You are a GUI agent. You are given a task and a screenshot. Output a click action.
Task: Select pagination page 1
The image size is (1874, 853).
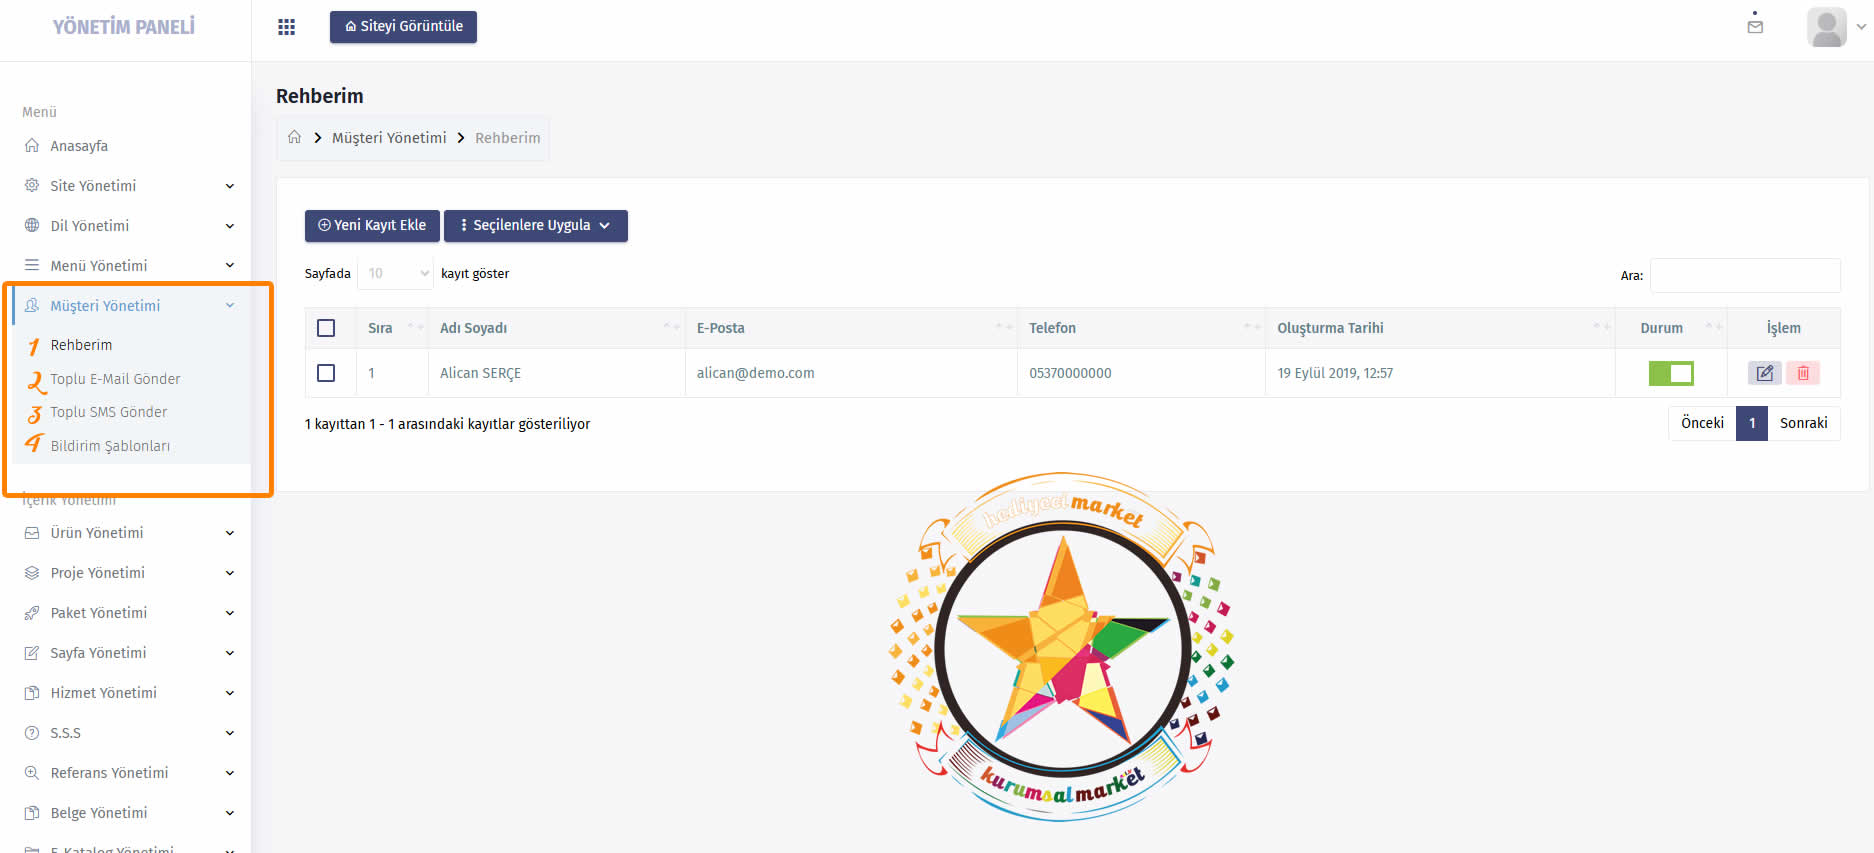pos(1752,423)
